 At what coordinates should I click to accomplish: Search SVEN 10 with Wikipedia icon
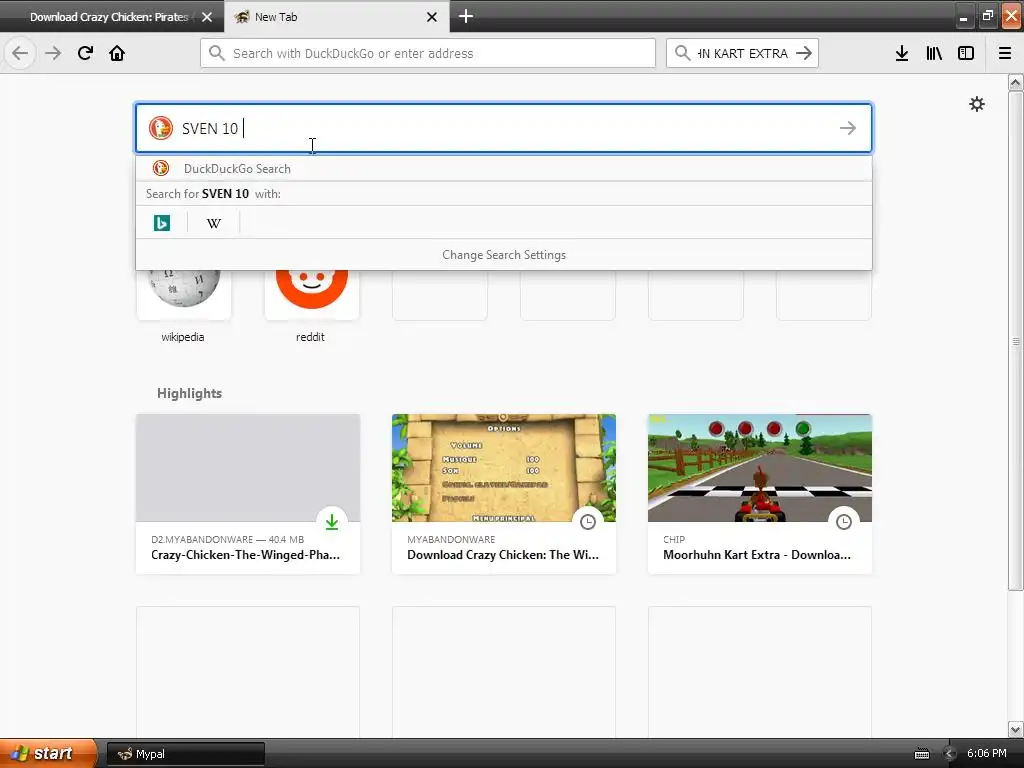tap(214, 223)
